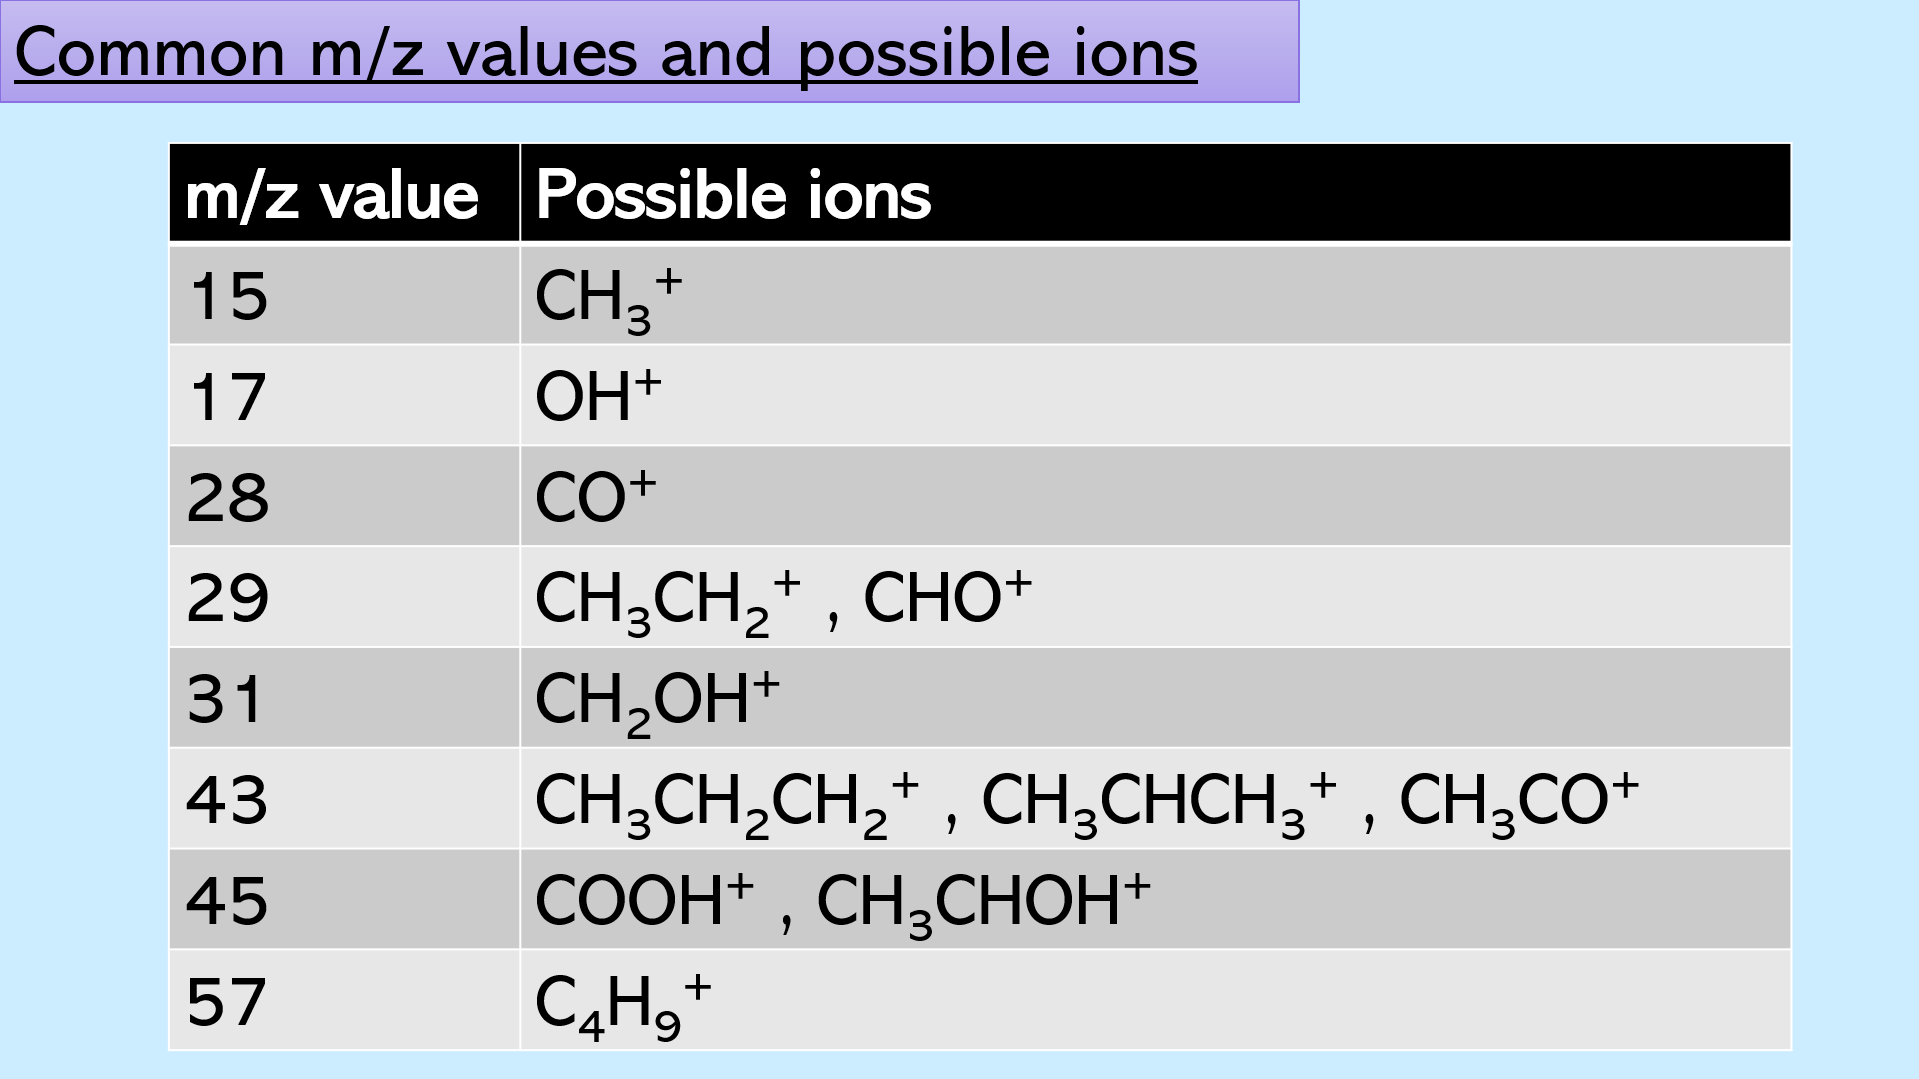The image size is (1919, 1079).
Task: Click the CO+ ion entry
Action: pos(595,496)
